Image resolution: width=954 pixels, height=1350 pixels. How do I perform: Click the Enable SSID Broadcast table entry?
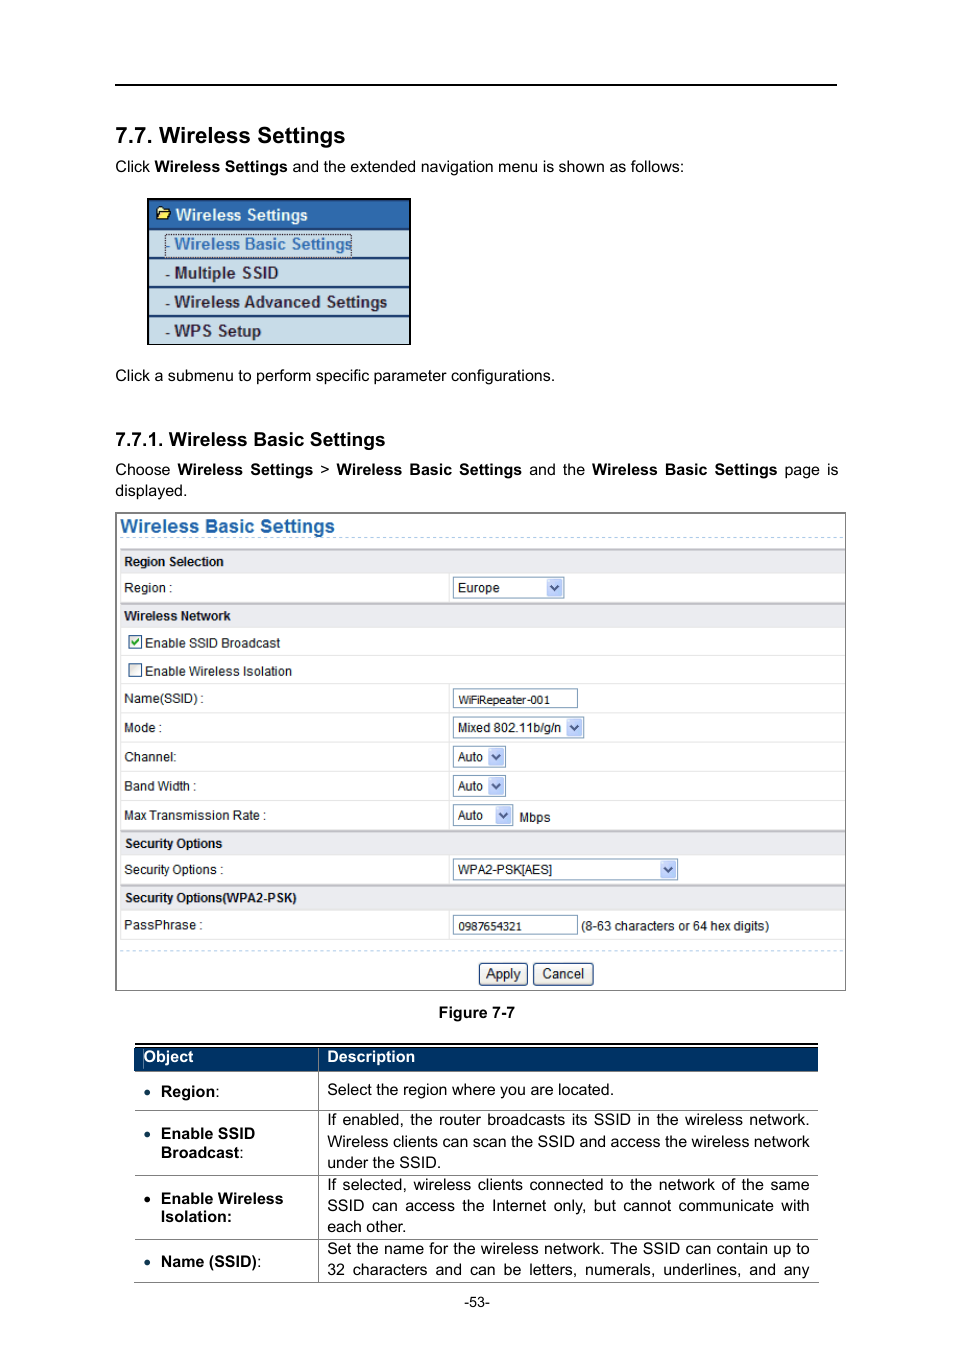[208, 1143]
